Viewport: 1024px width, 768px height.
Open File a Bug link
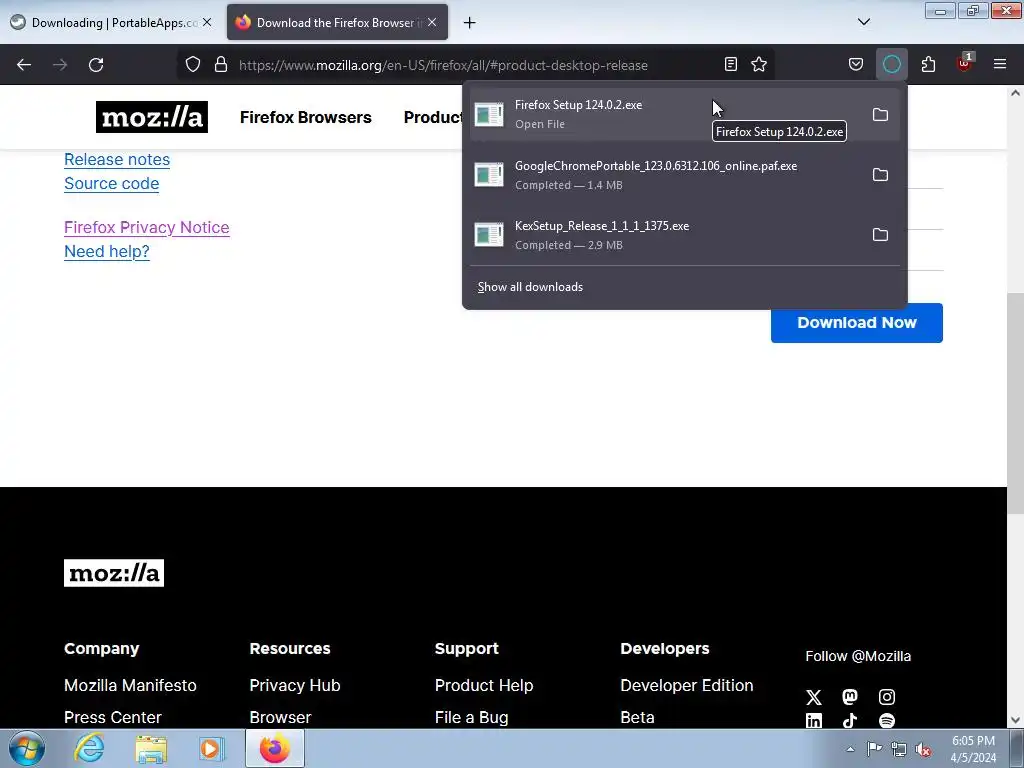472,717
